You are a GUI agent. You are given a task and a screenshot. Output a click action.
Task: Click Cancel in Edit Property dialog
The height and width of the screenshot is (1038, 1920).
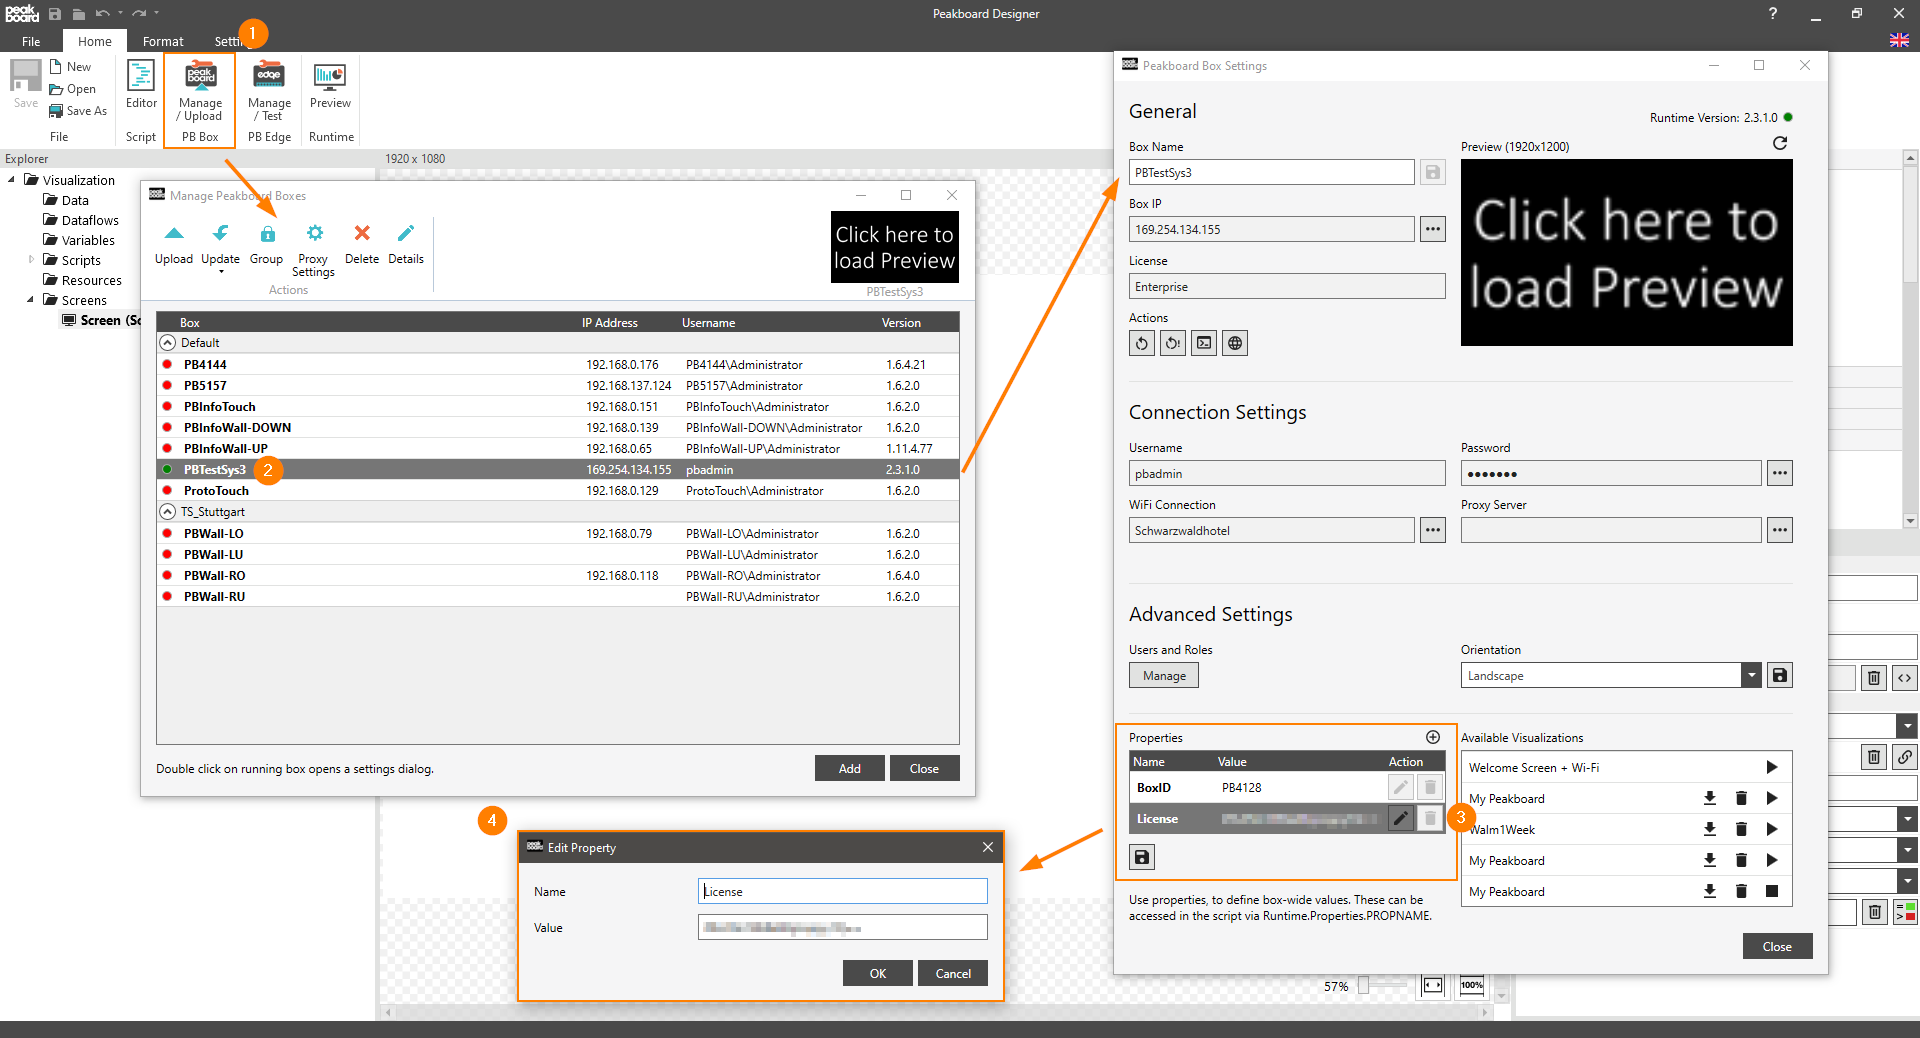[x=953, y=973]
